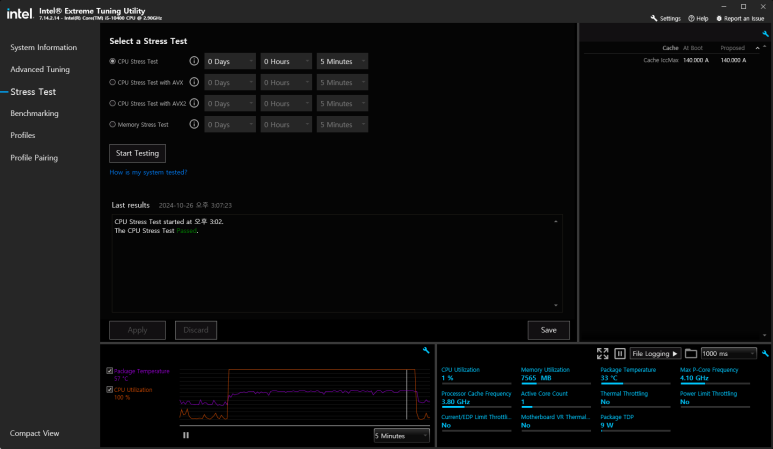Screen dimensions: 773x449
Task: Collapse the Cache section chevron
Action: pos(757,48)
